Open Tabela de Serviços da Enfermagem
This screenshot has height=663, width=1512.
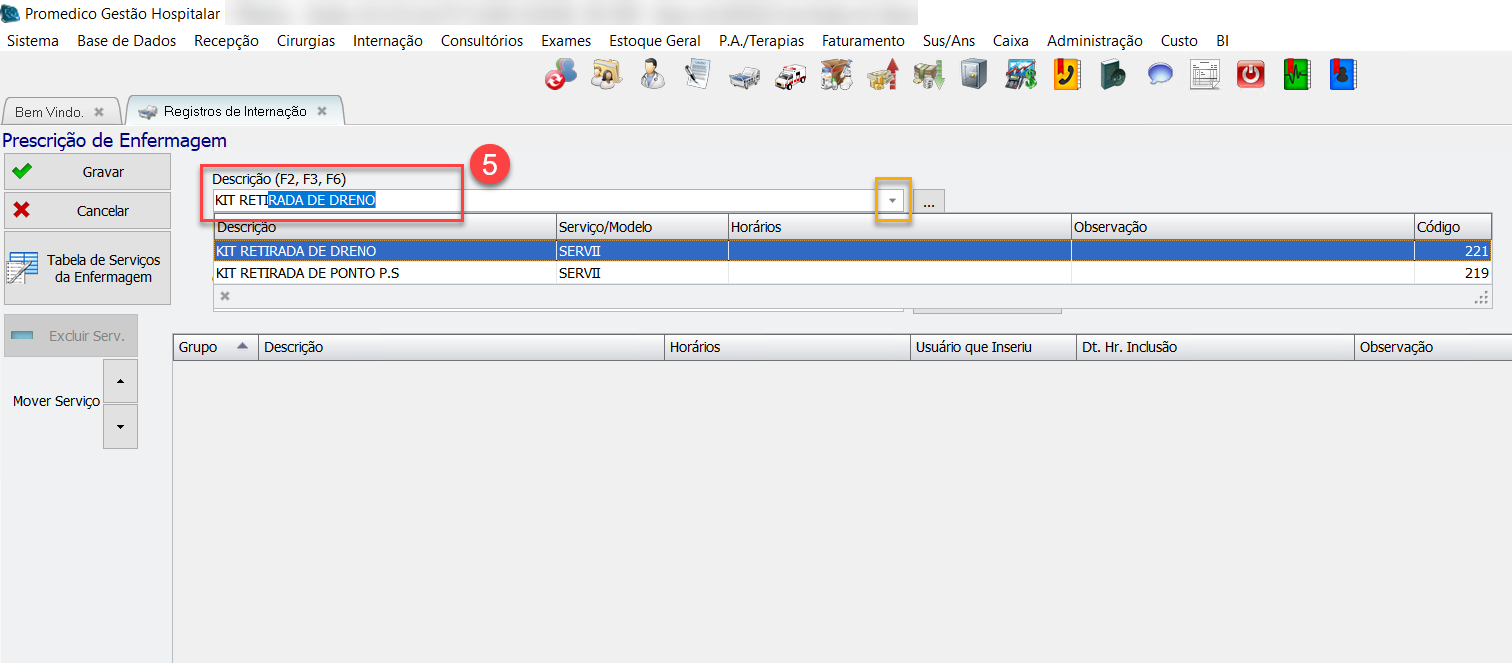click(87, 268)
